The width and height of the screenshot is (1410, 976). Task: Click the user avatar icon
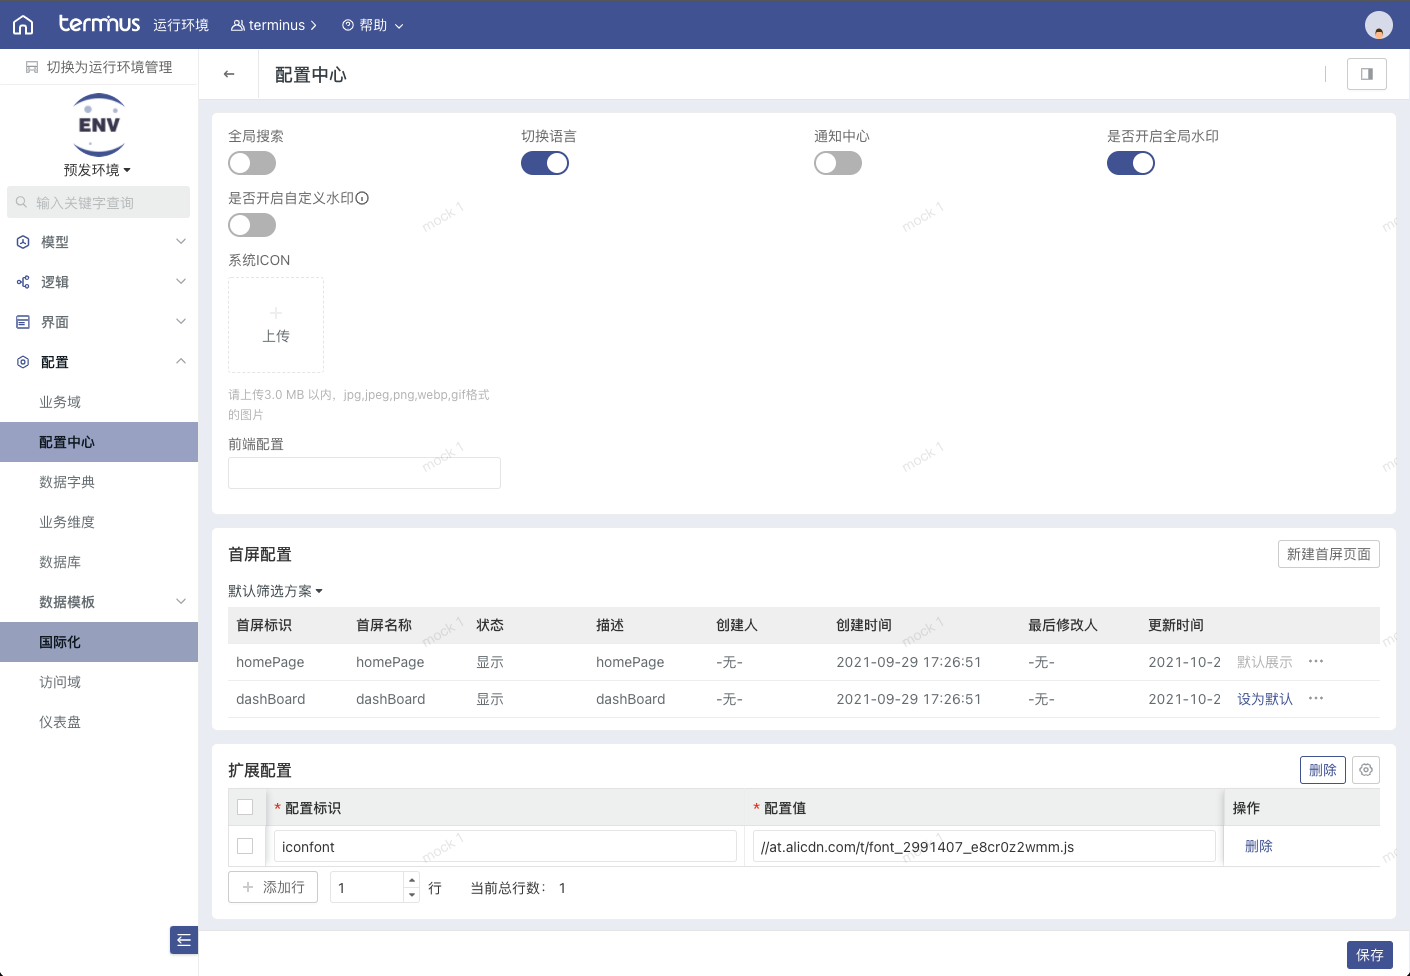[x=1379, y=25]
